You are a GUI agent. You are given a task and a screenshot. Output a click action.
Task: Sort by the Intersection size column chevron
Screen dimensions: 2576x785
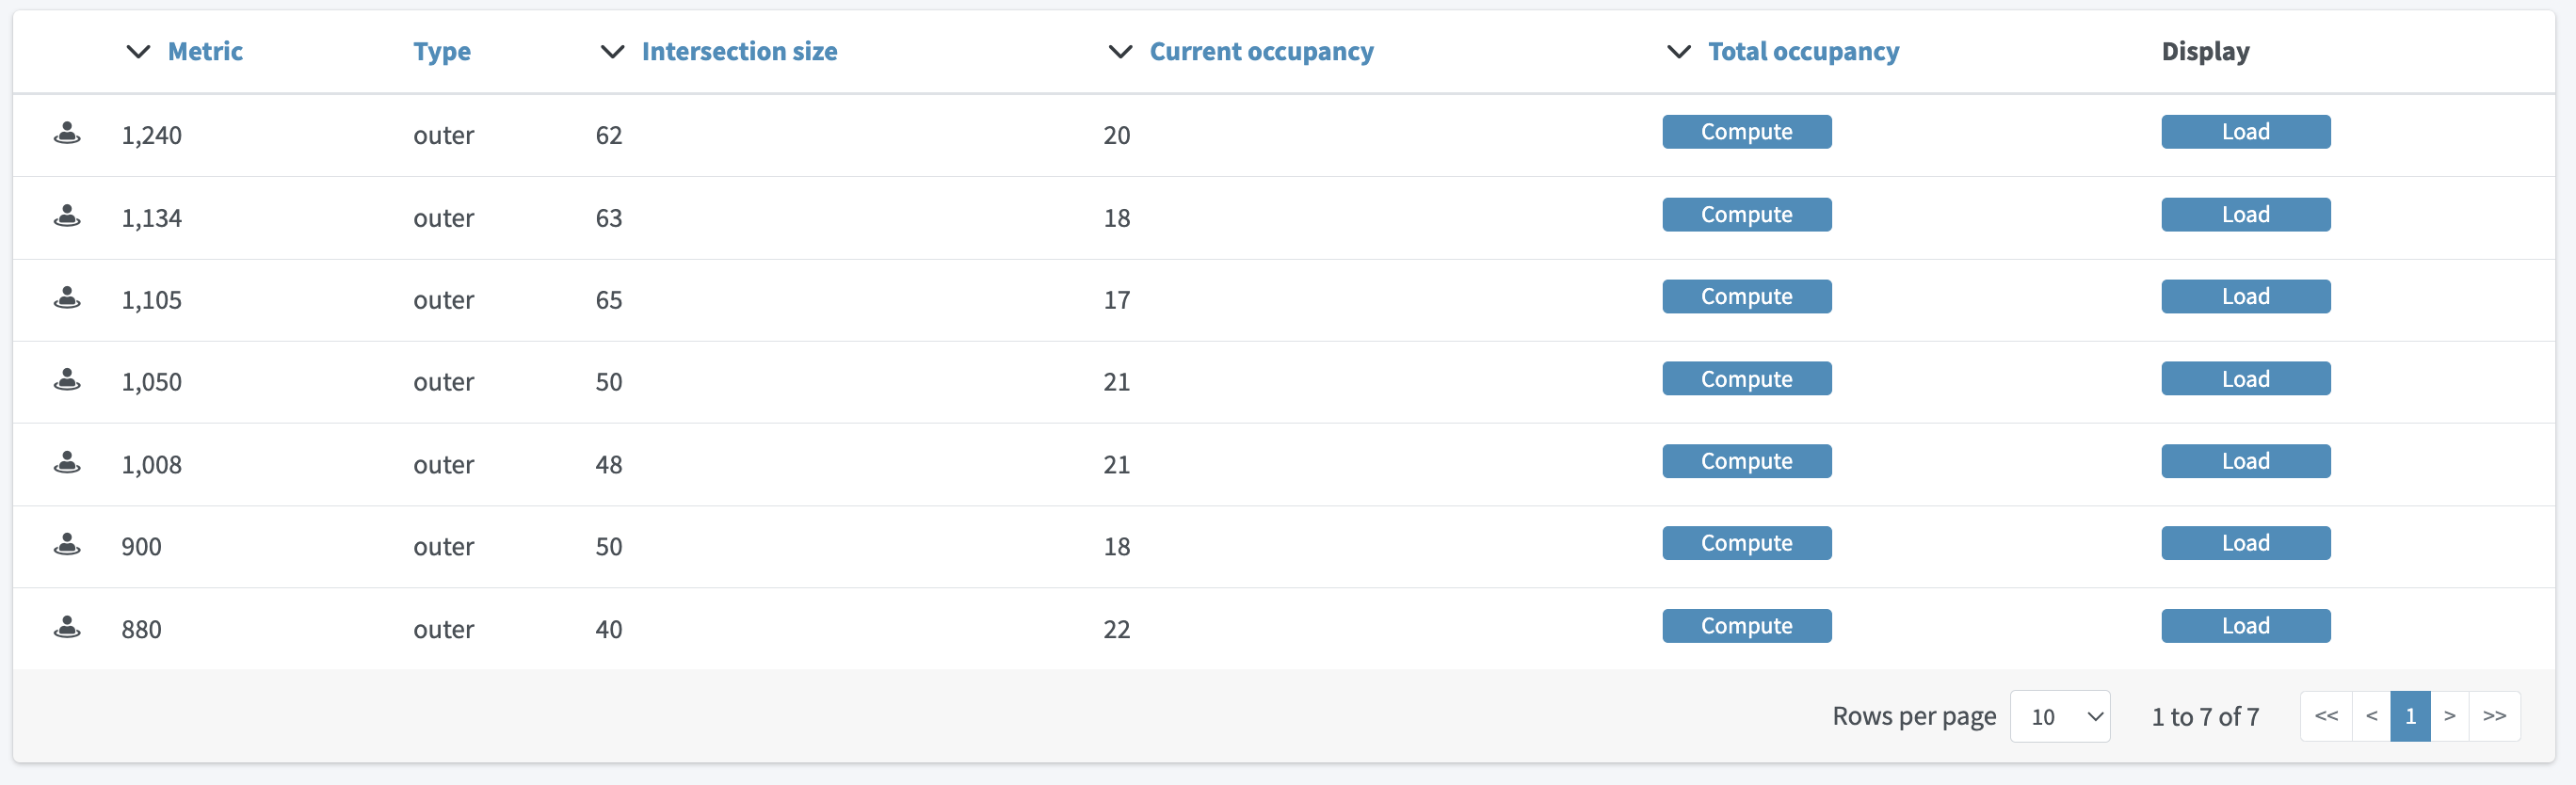[x=612, y=52]
